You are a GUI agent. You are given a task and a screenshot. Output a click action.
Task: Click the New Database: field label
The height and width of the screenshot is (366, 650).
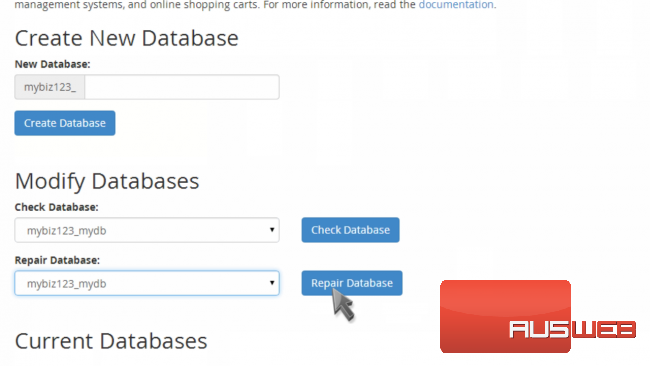point(52,64)
